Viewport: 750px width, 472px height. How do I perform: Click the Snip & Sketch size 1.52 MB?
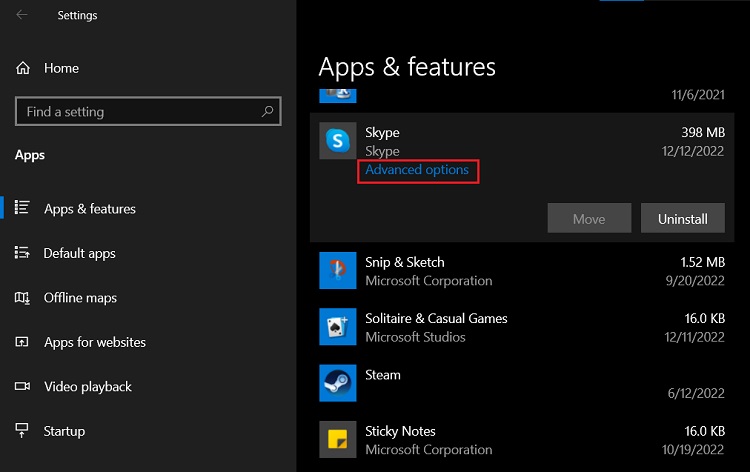(x=702, y=262)
